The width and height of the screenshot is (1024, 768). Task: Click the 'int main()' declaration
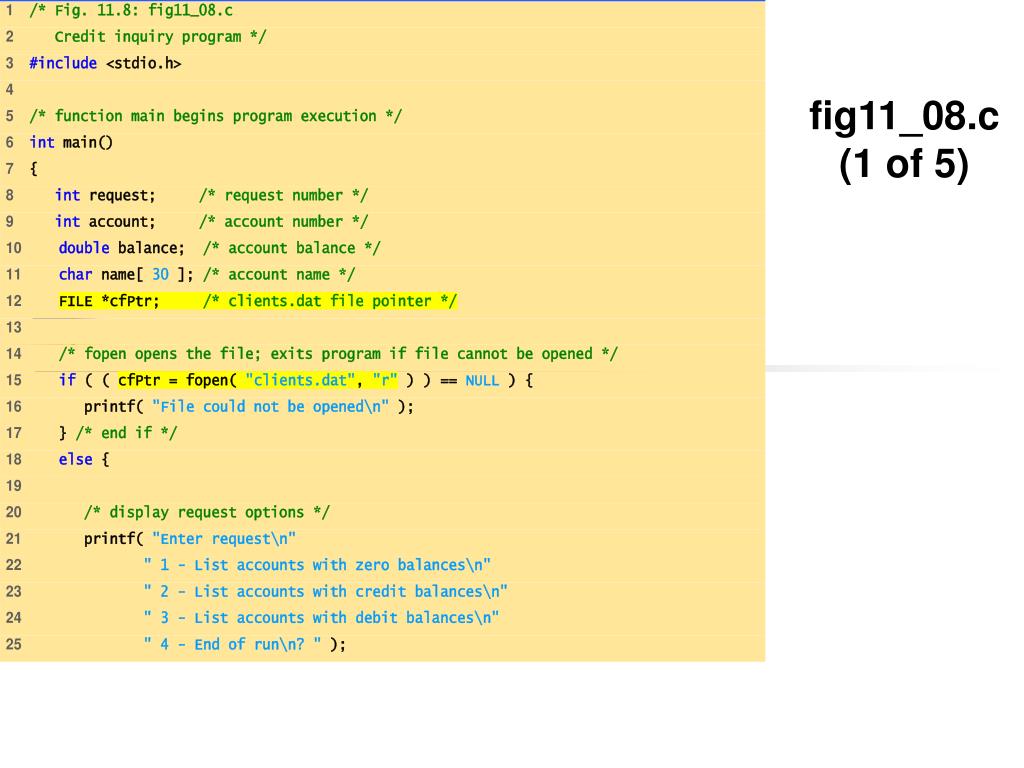71,142
